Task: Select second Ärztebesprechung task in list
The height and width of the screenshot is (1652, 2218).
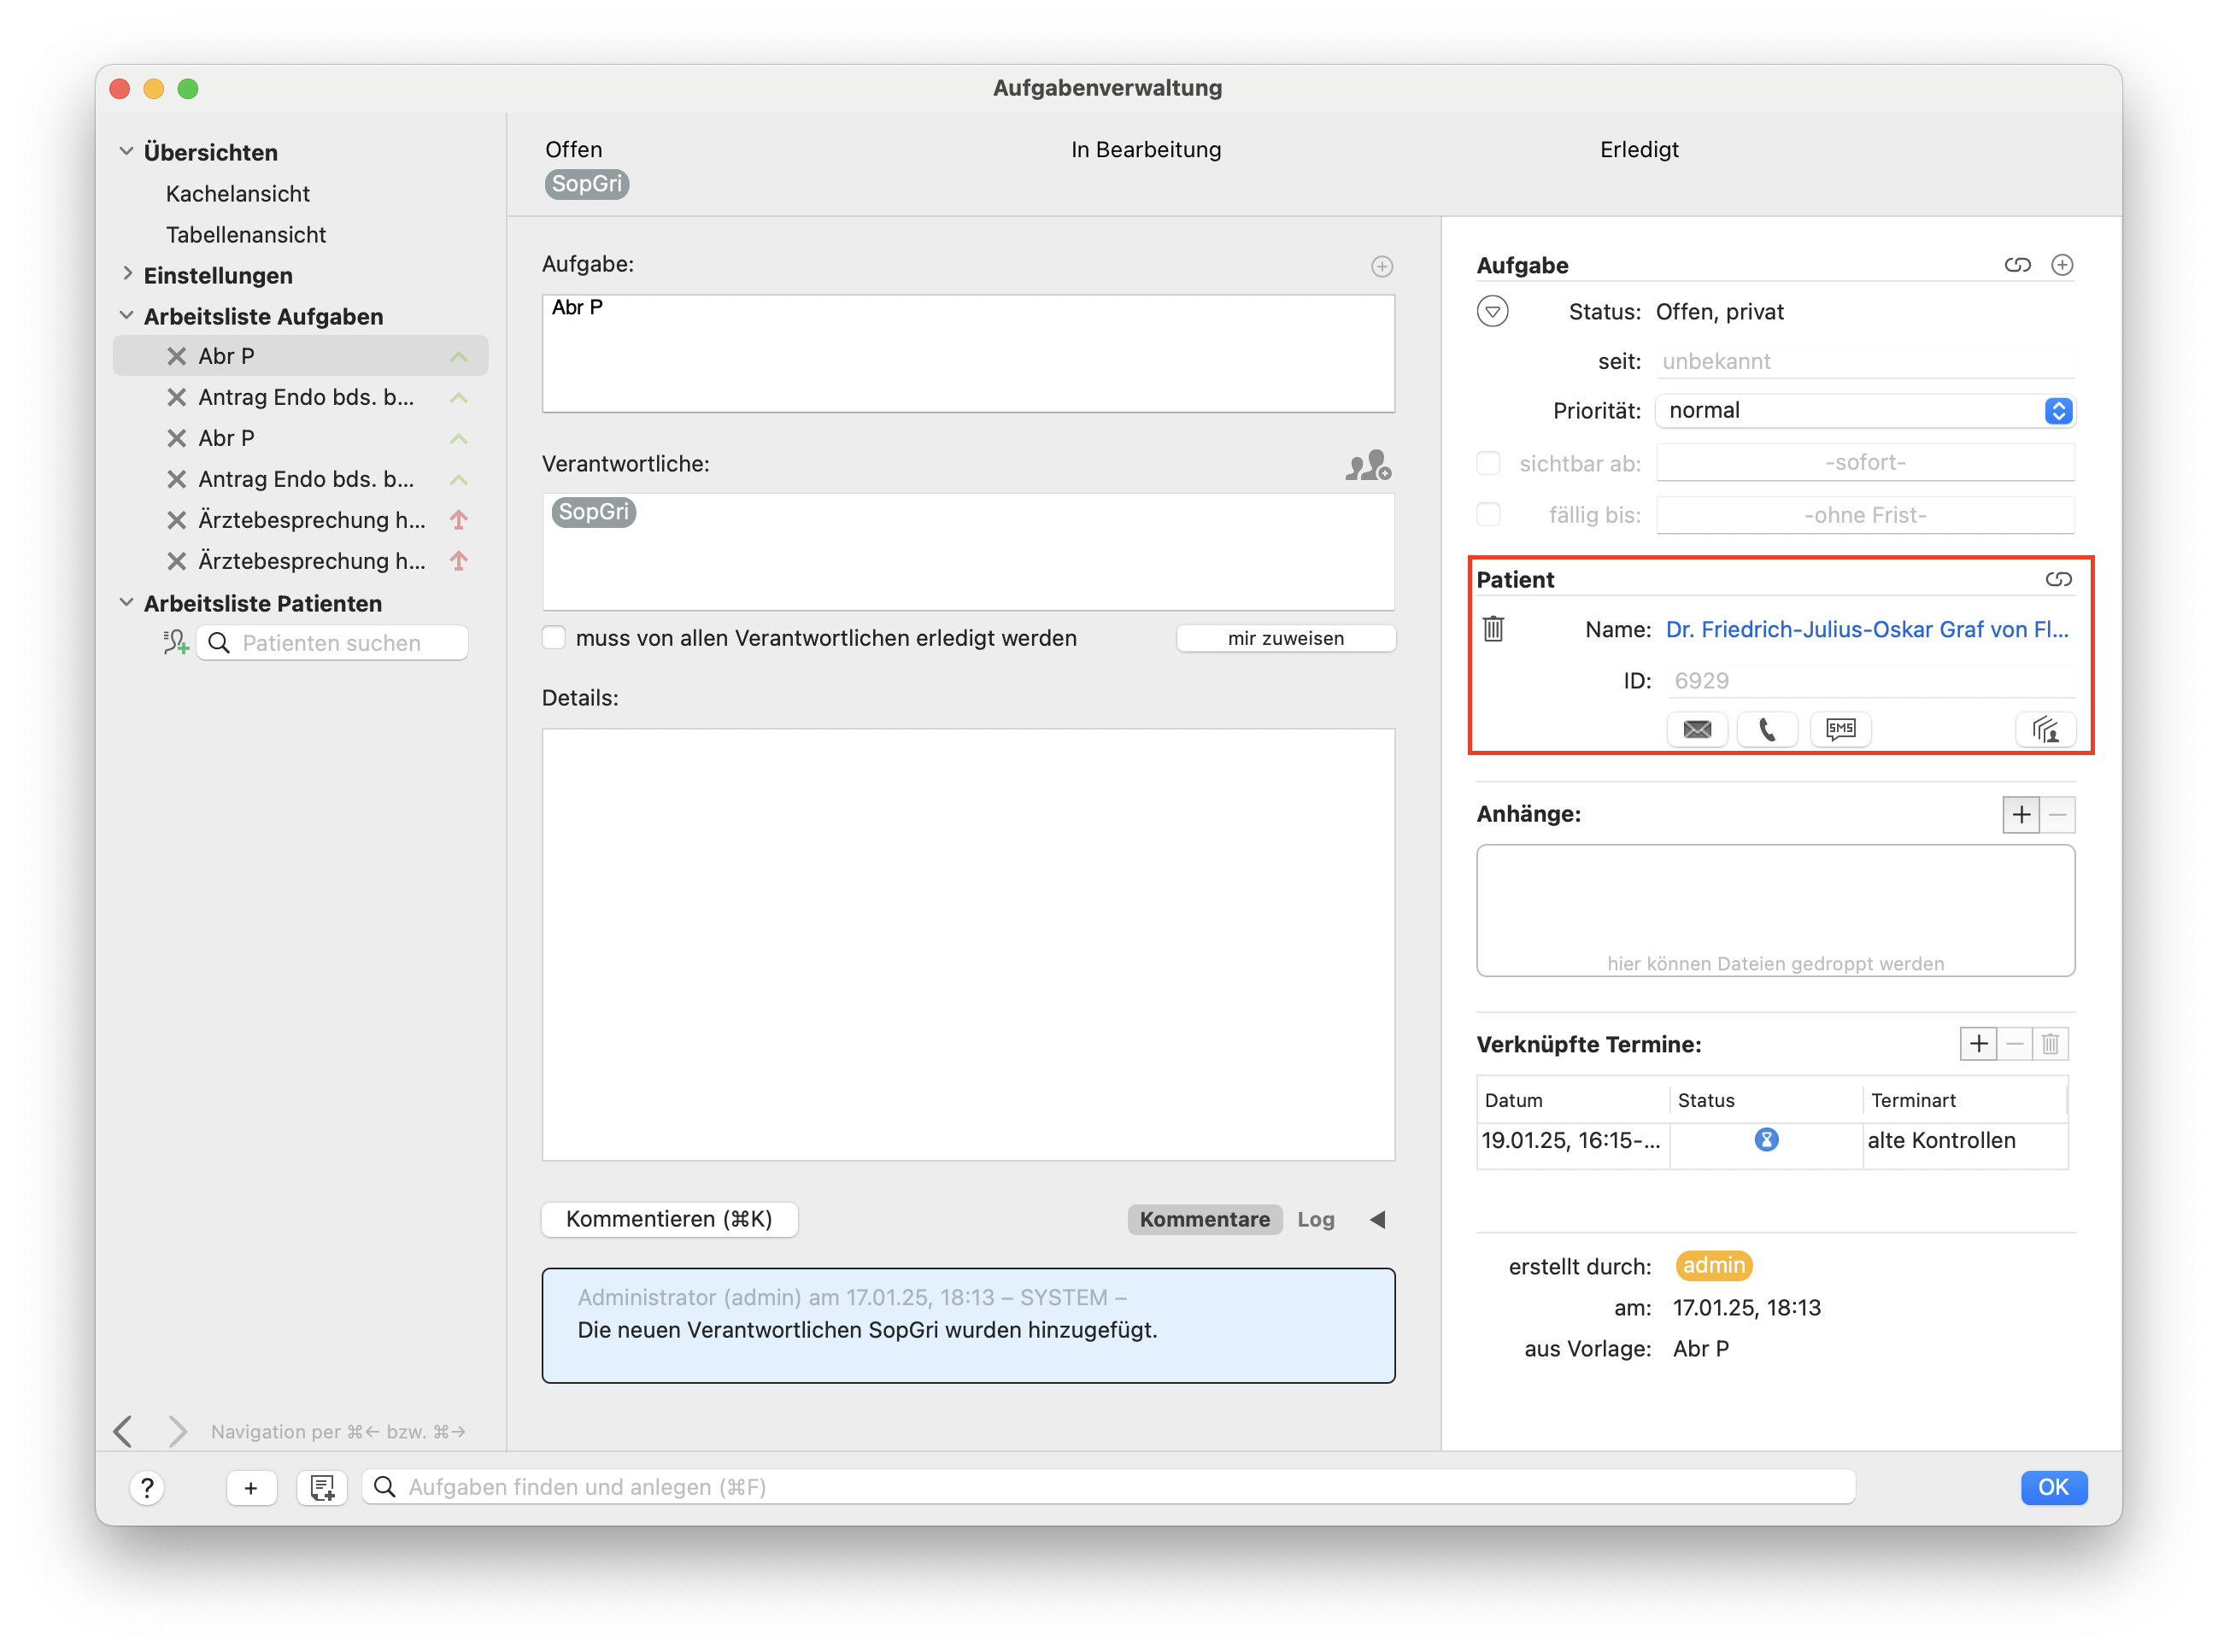Action: 300,561
